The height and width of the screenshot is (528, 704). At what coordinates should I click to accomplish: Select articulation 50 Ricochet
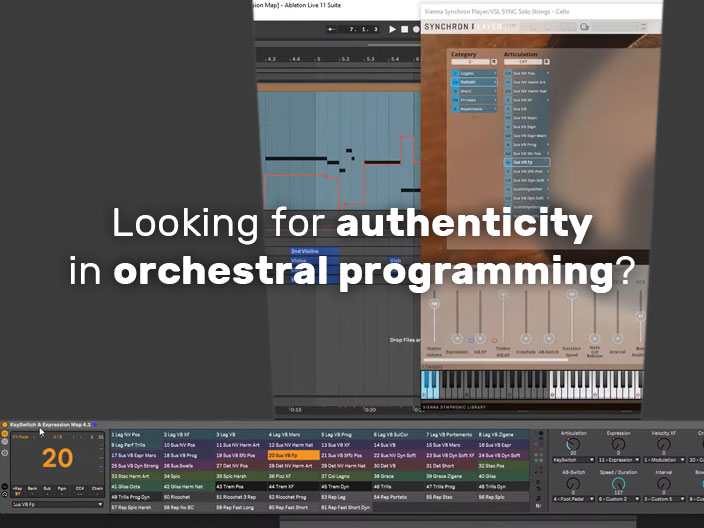[x=189, y=497]
